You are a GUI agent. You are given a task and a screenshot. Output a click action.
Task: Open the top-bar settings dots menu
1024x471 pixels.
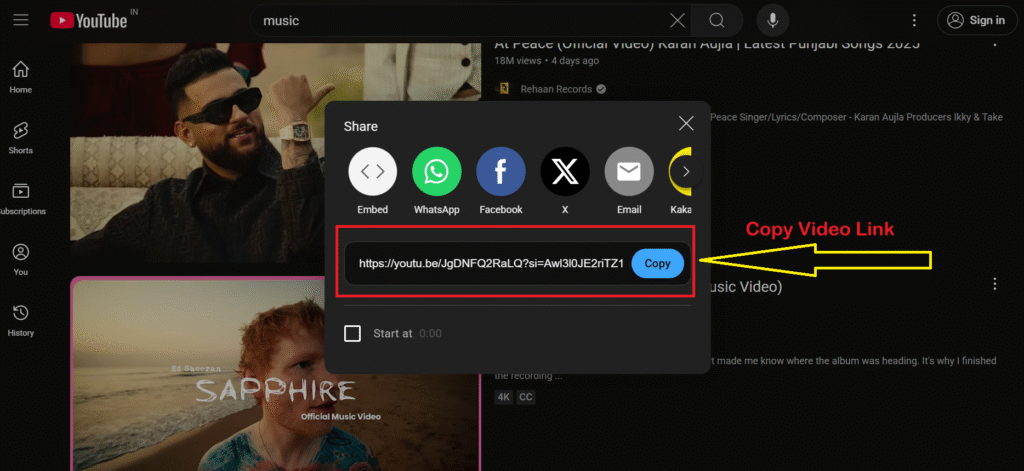pyautogui.click(x=914, y=21)
